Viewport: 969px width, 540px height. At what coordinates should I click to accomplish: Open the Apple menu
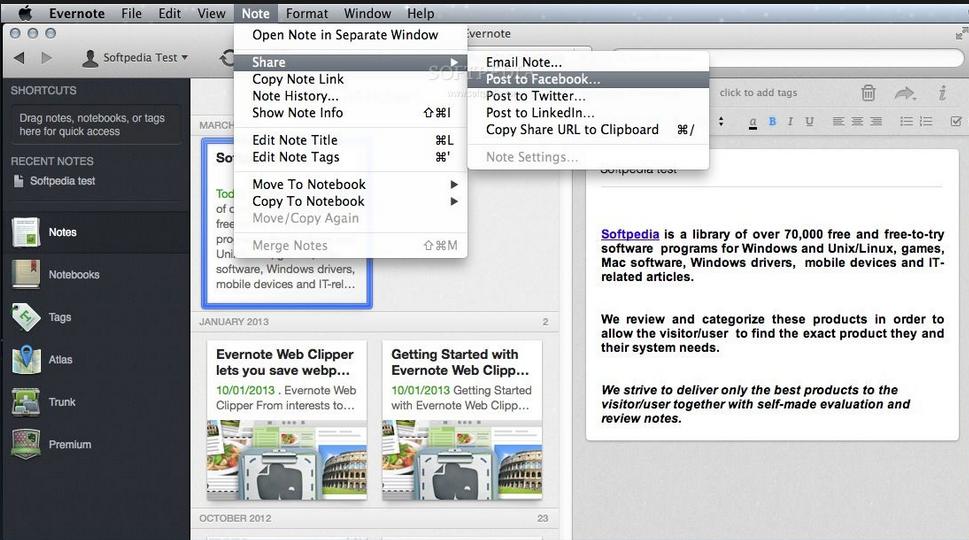(25, 13)
